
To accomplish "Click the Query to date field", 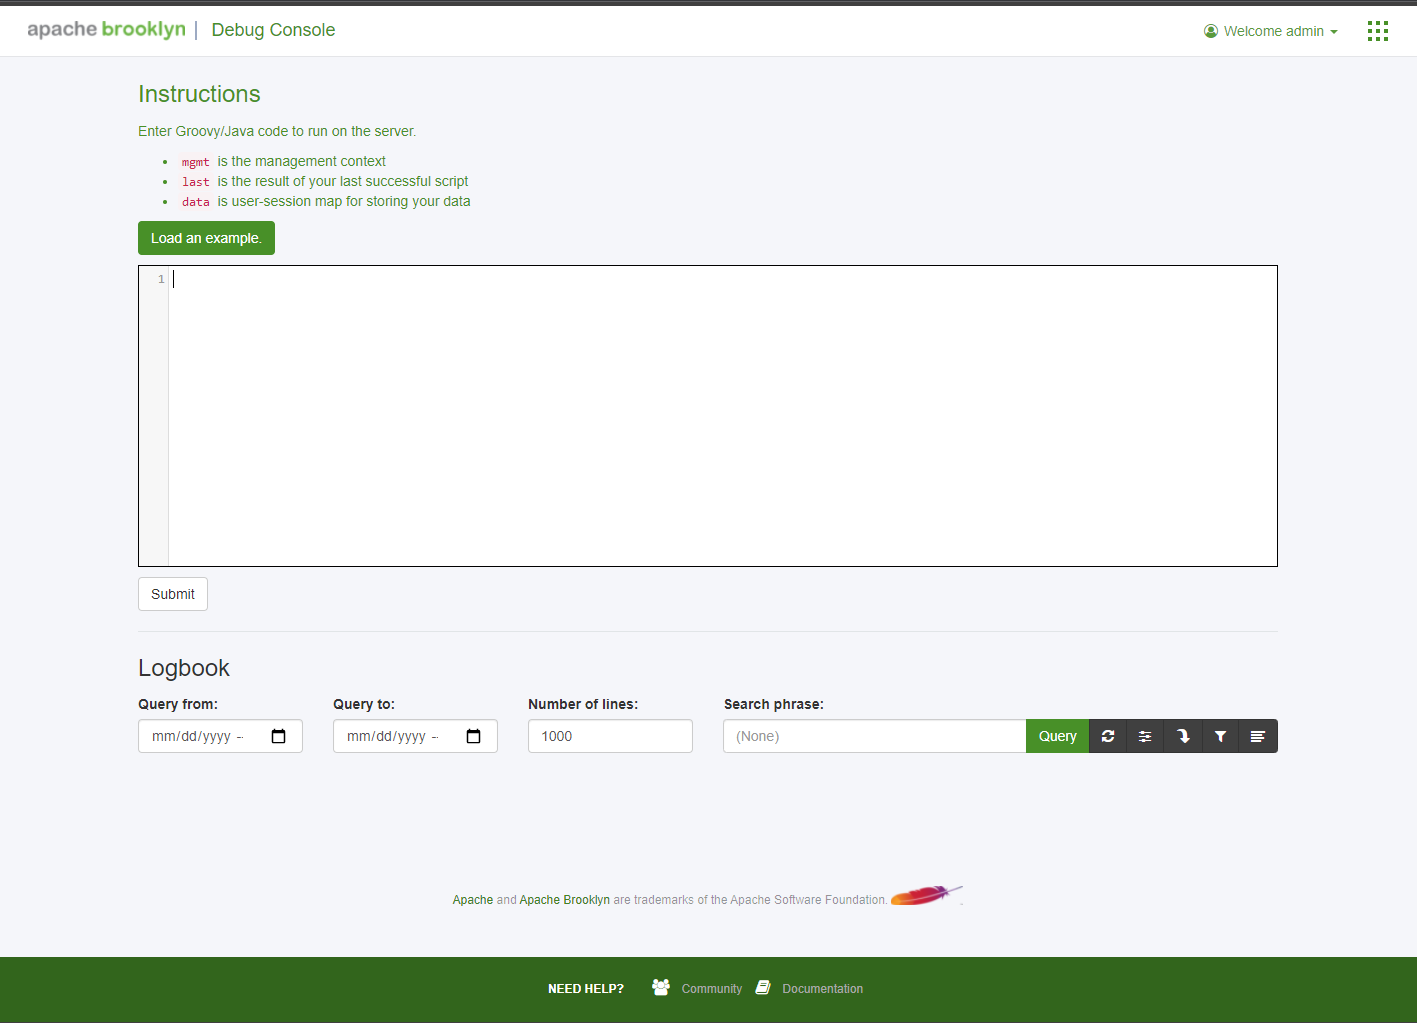I will (415, 736).
